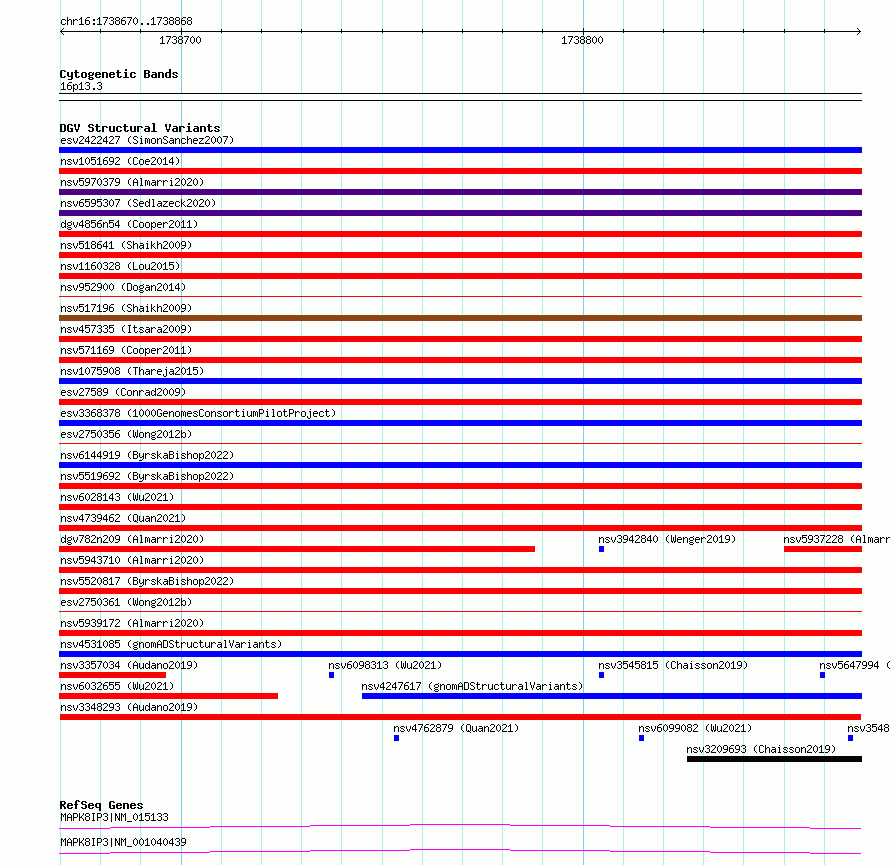Click the small blue marker under nsv3942840

(601, 549)
